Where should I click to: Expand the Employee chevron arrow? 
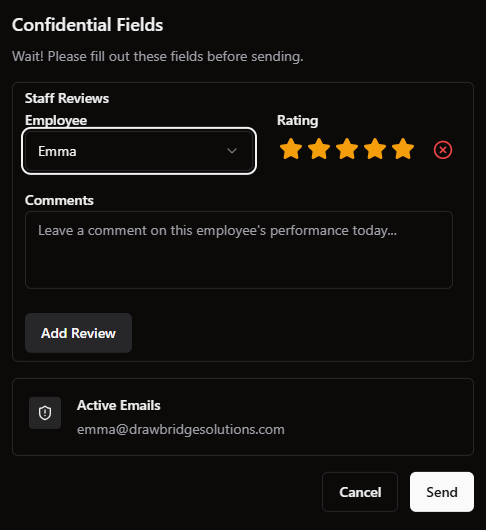[232, 151]
